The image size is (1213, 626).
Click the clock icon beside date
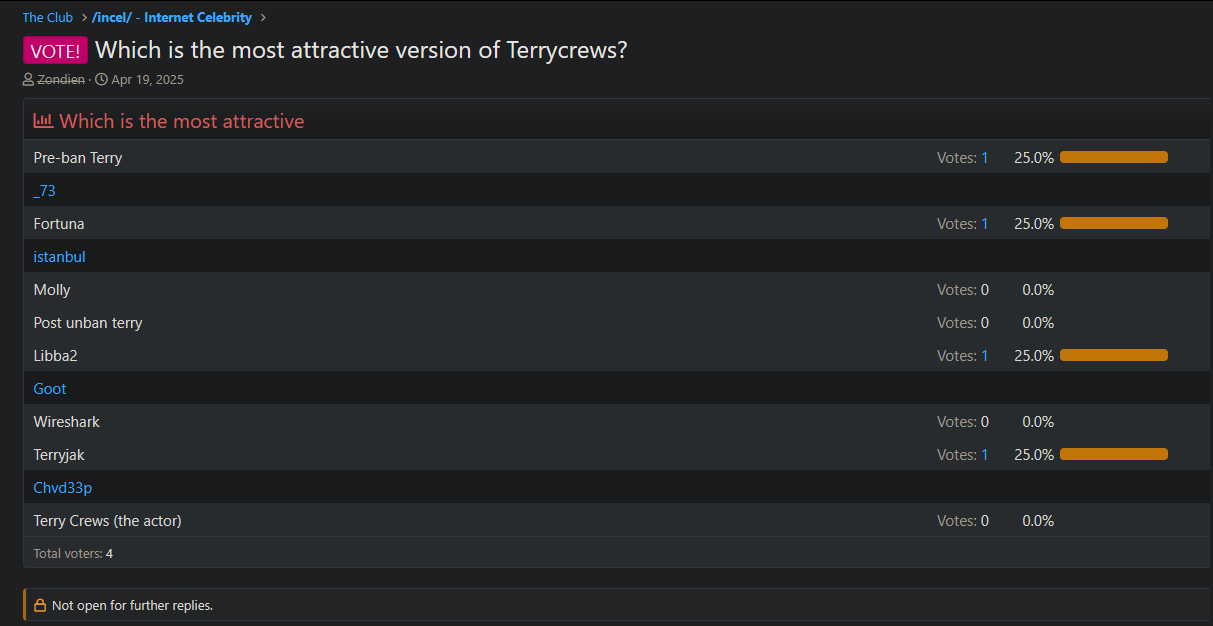[101, 80]
